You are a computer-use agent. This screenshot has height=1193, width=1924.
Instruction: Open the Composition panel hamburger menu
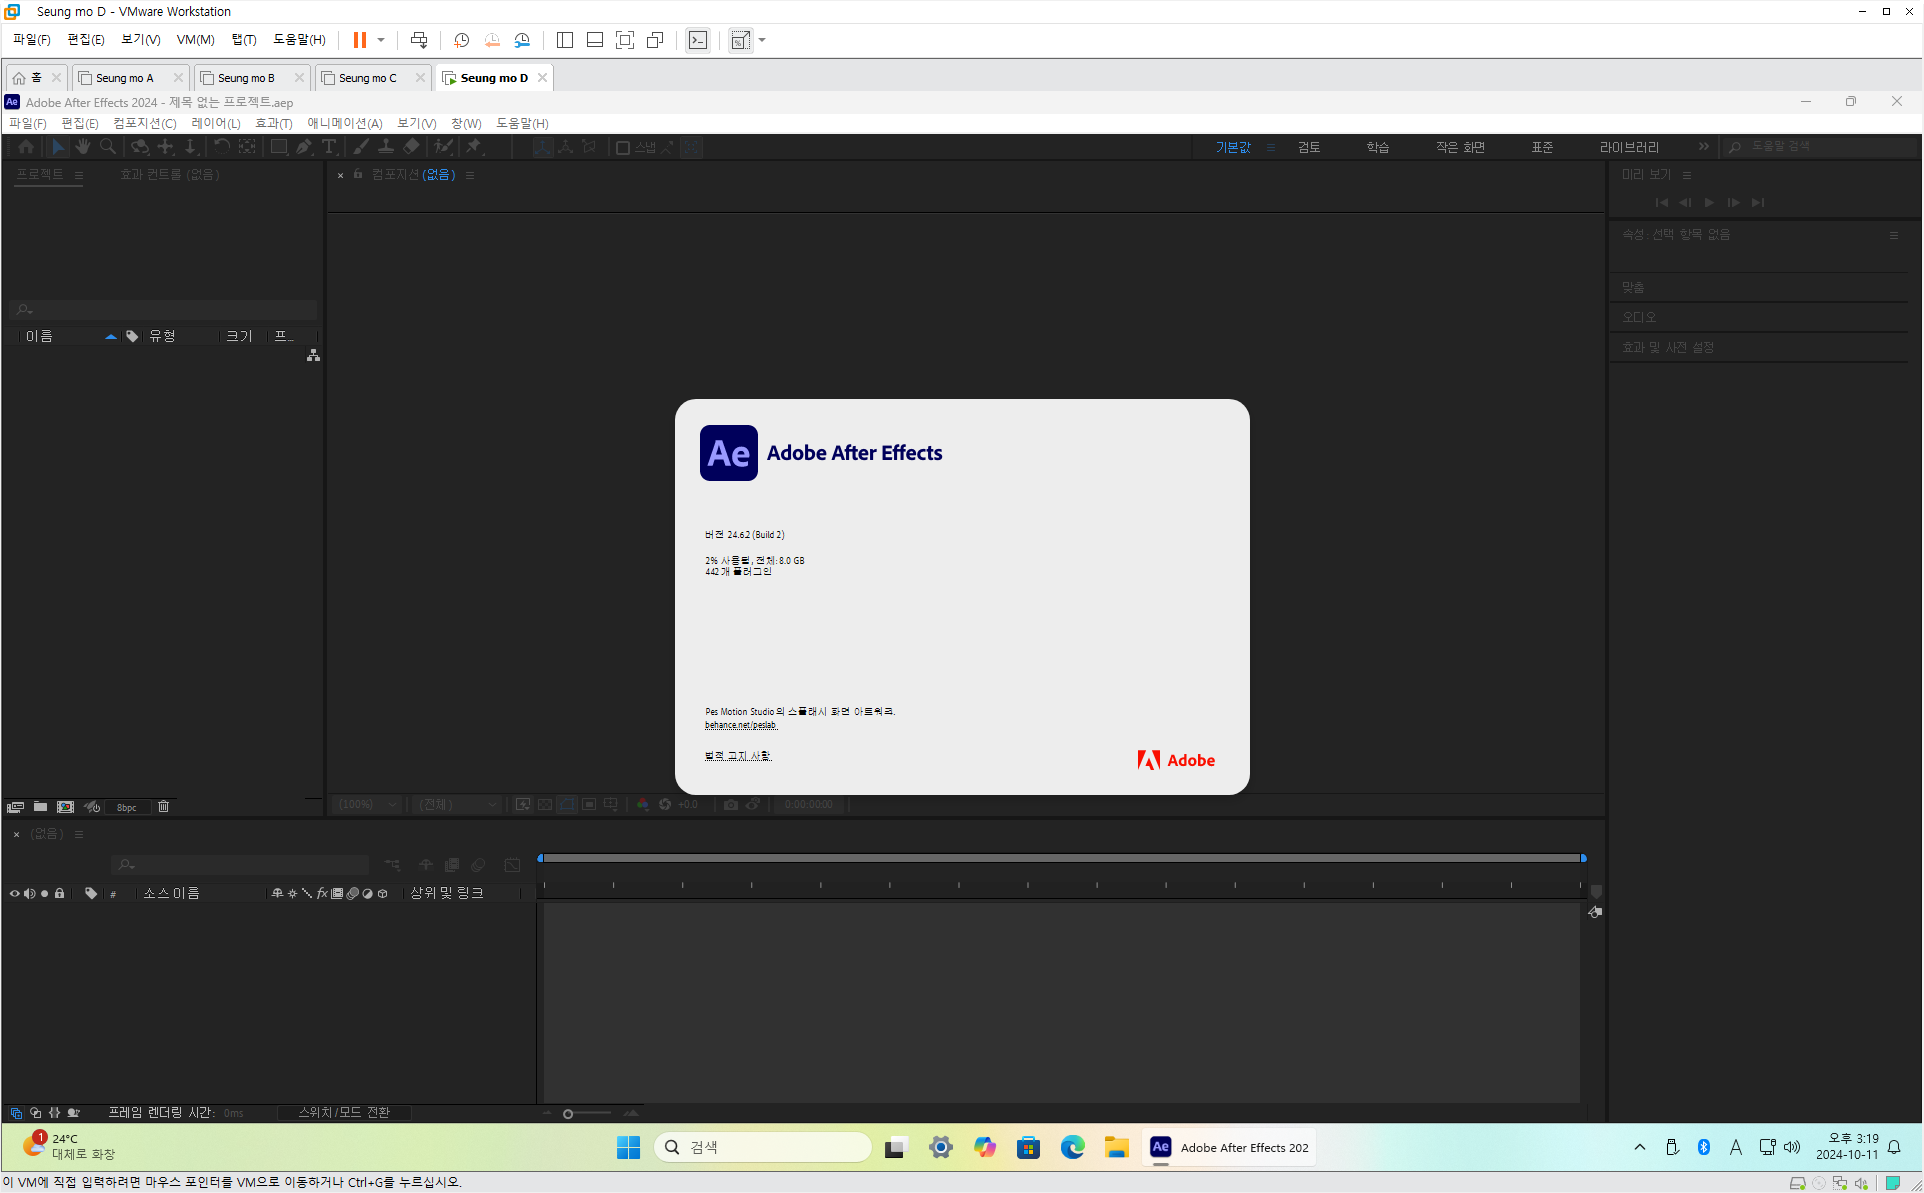pyautogui.click(x=470, y=175)
